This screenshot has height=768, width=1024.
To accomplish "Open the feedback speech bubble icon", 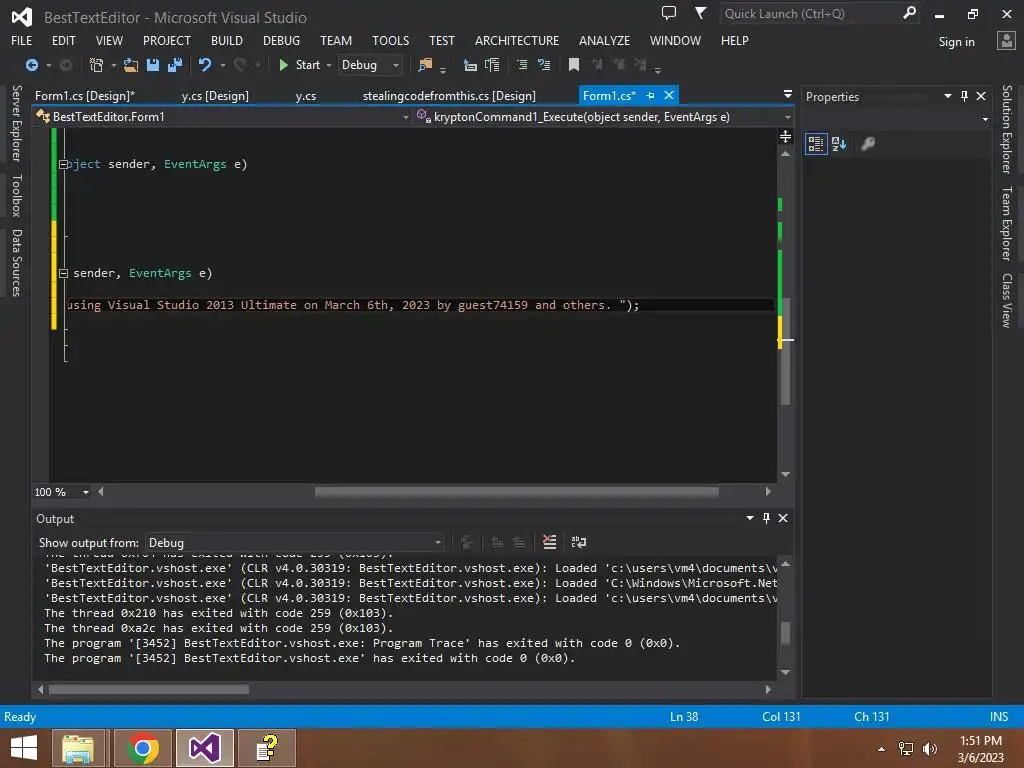I will click(669, 13).
